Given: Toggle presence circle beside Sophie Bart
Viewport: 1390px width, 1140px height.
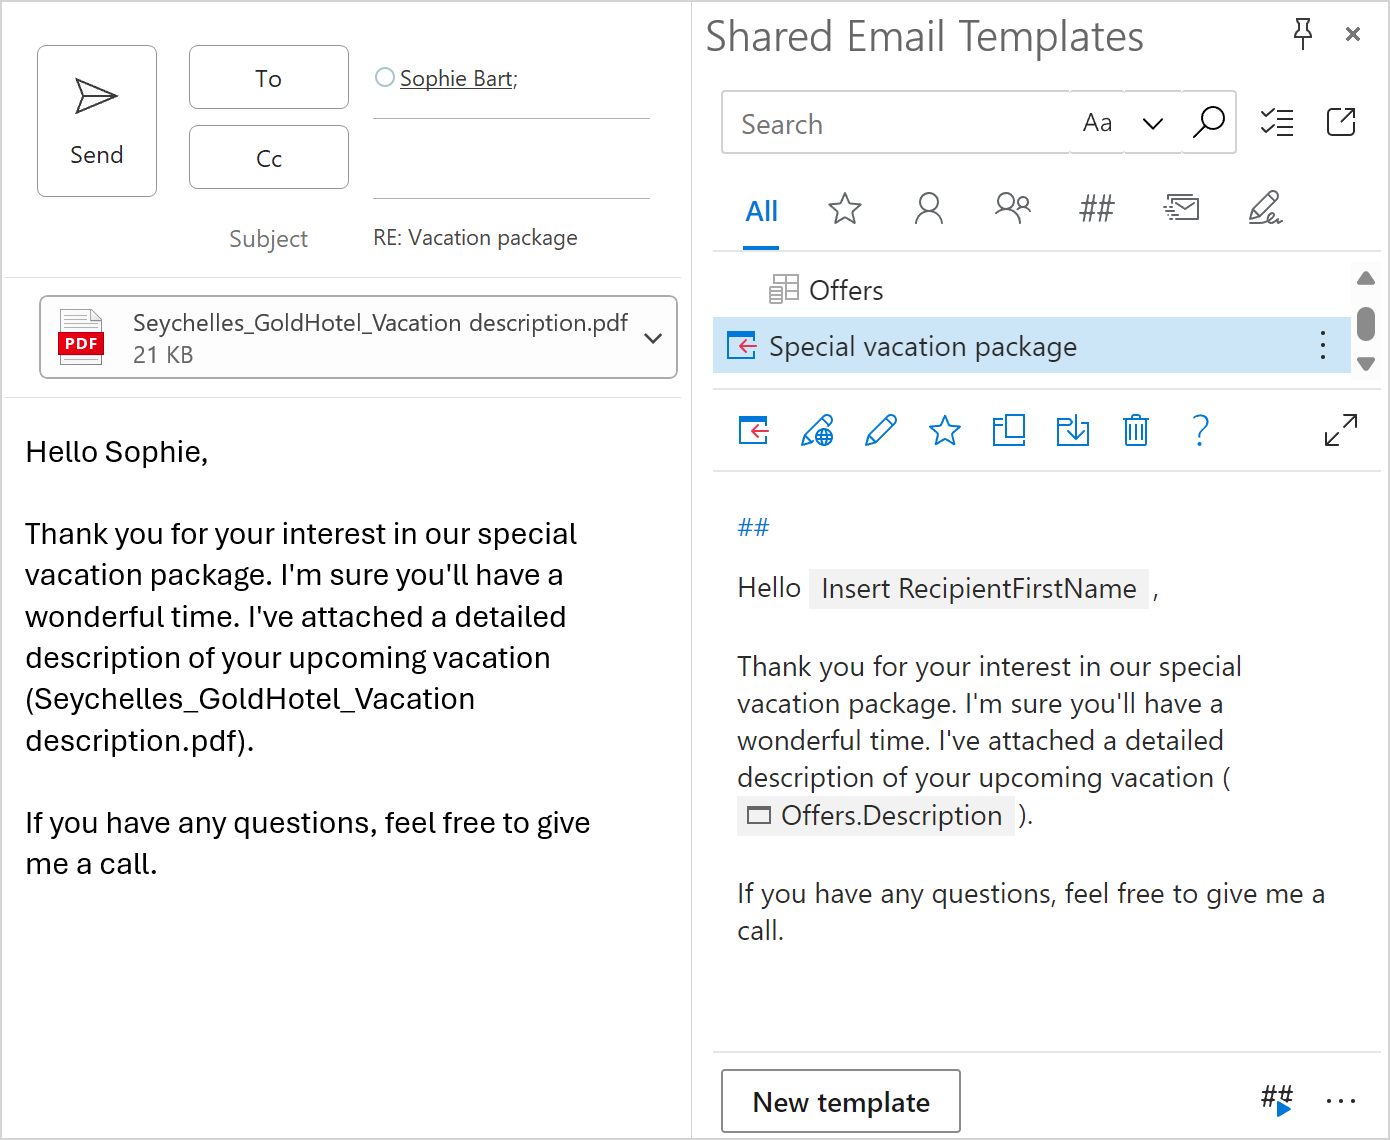Looking at the screenshot, I should [x=384, y=77].
